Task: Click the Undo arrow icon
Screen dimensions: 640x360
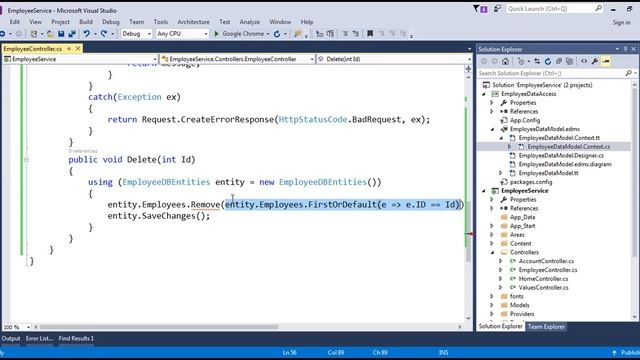Action: pyautogui.click(x=87, y=34)
